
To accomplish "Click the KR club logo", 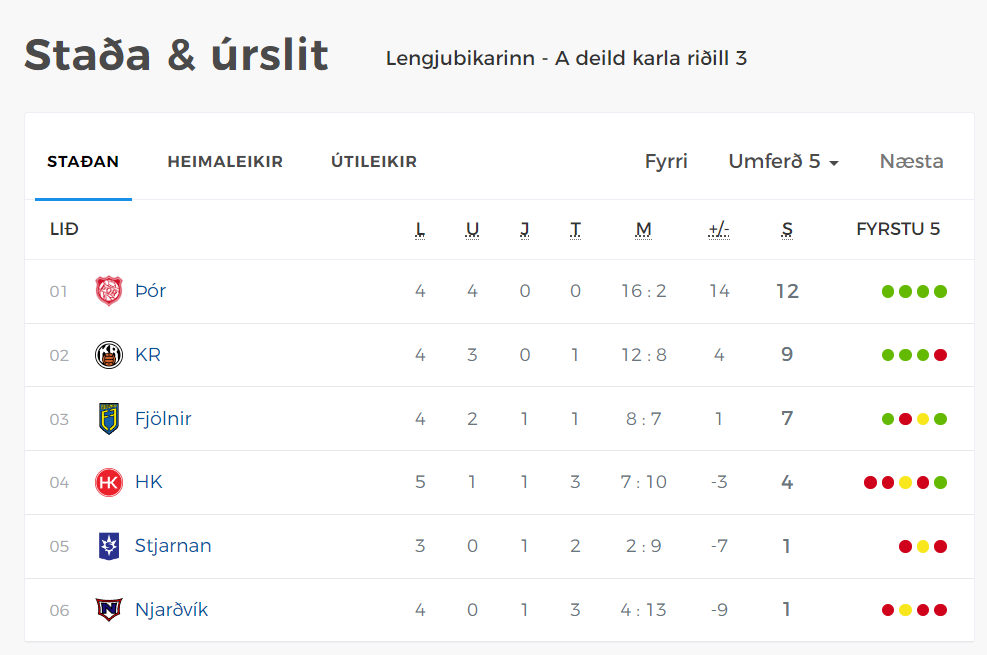I will (108, 355).
